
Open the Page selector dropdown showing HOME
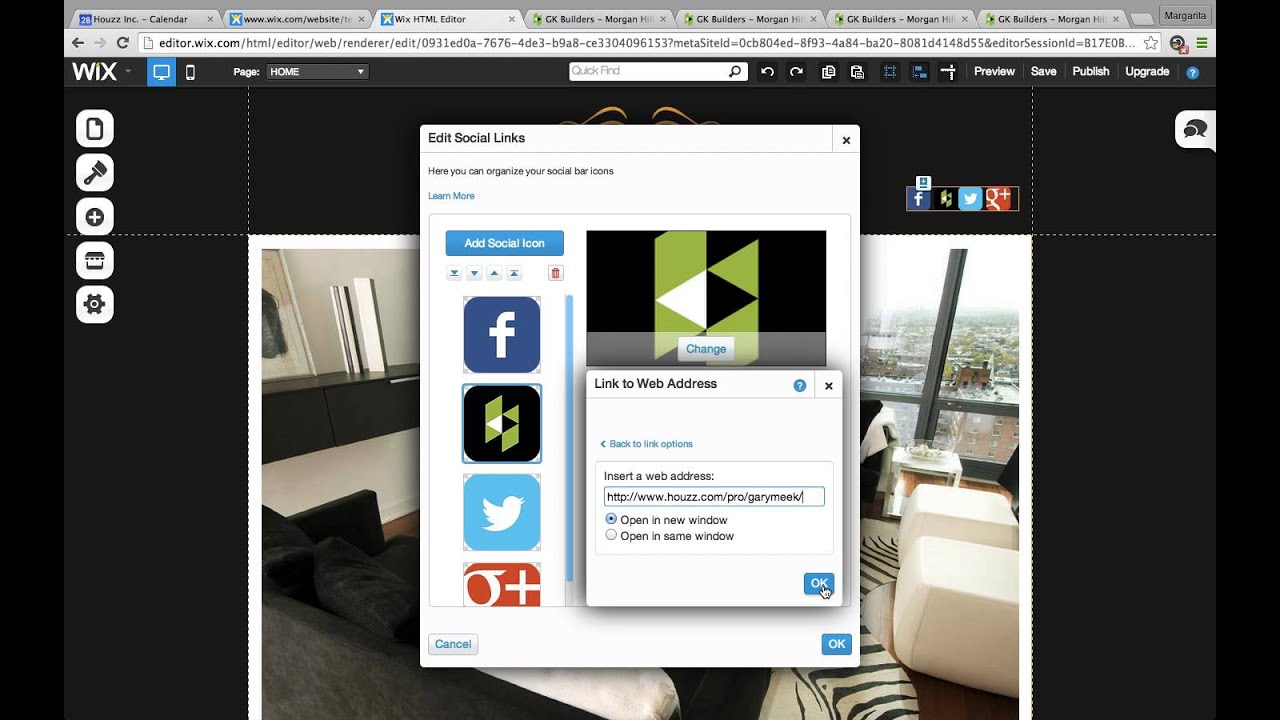coord(317,71)
